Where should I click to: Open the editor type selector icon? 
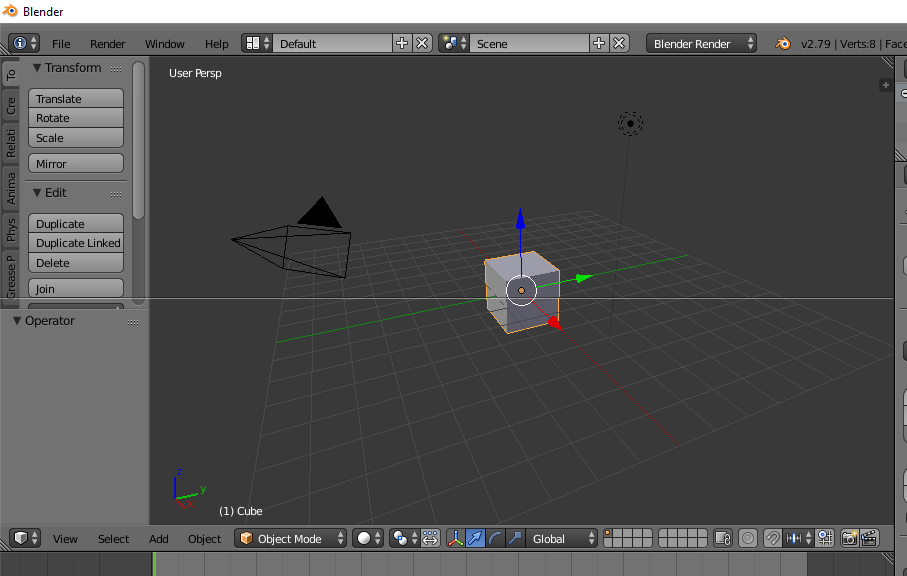tap(23, 538)
